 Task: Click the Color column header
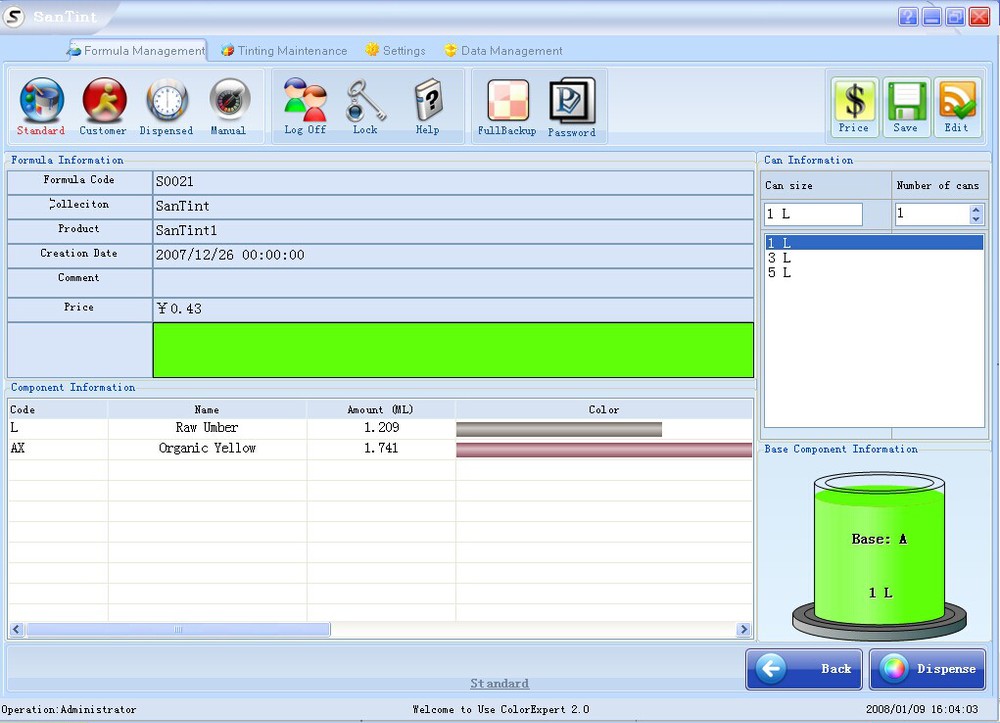604,409
